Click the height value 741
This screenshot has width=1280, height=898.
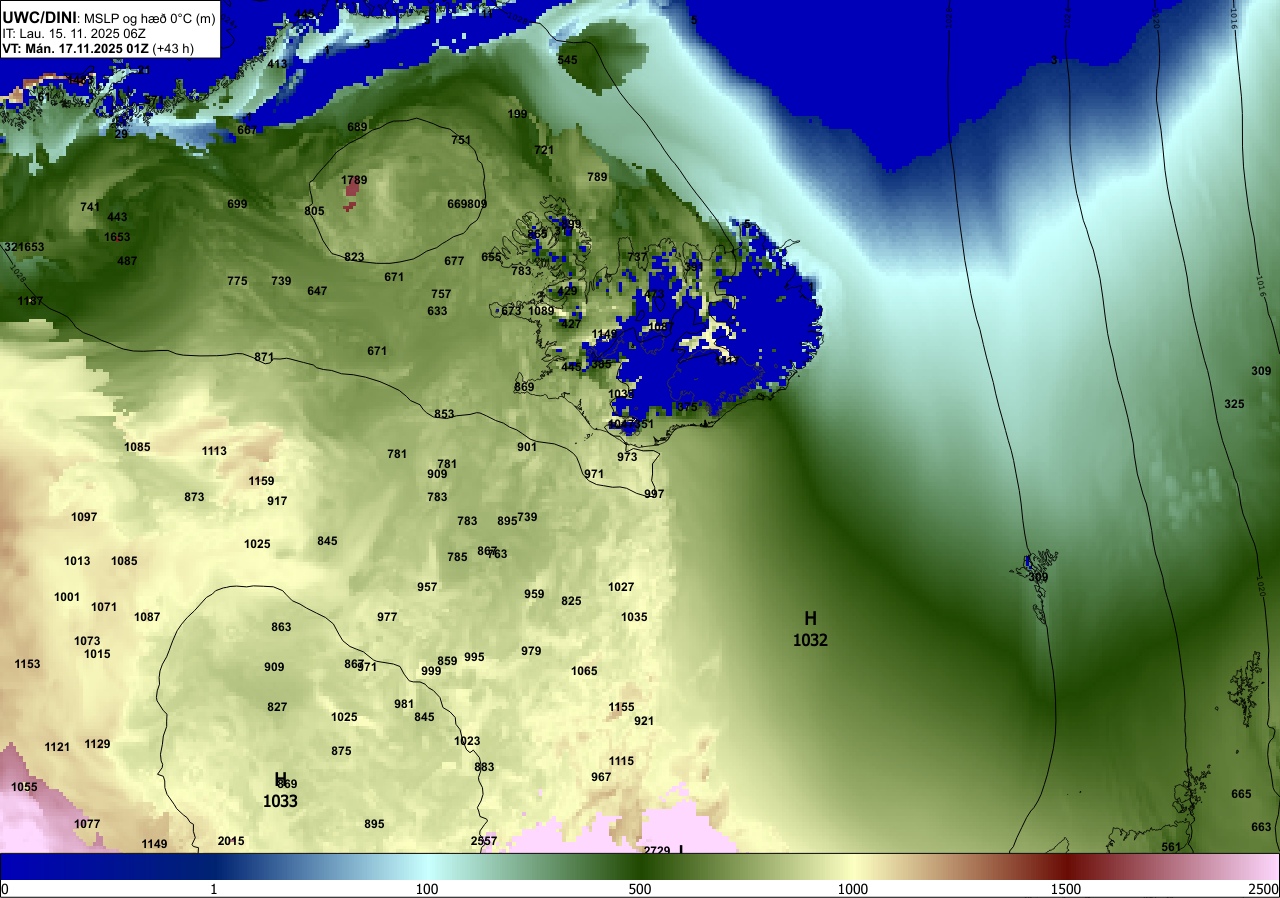90,207
